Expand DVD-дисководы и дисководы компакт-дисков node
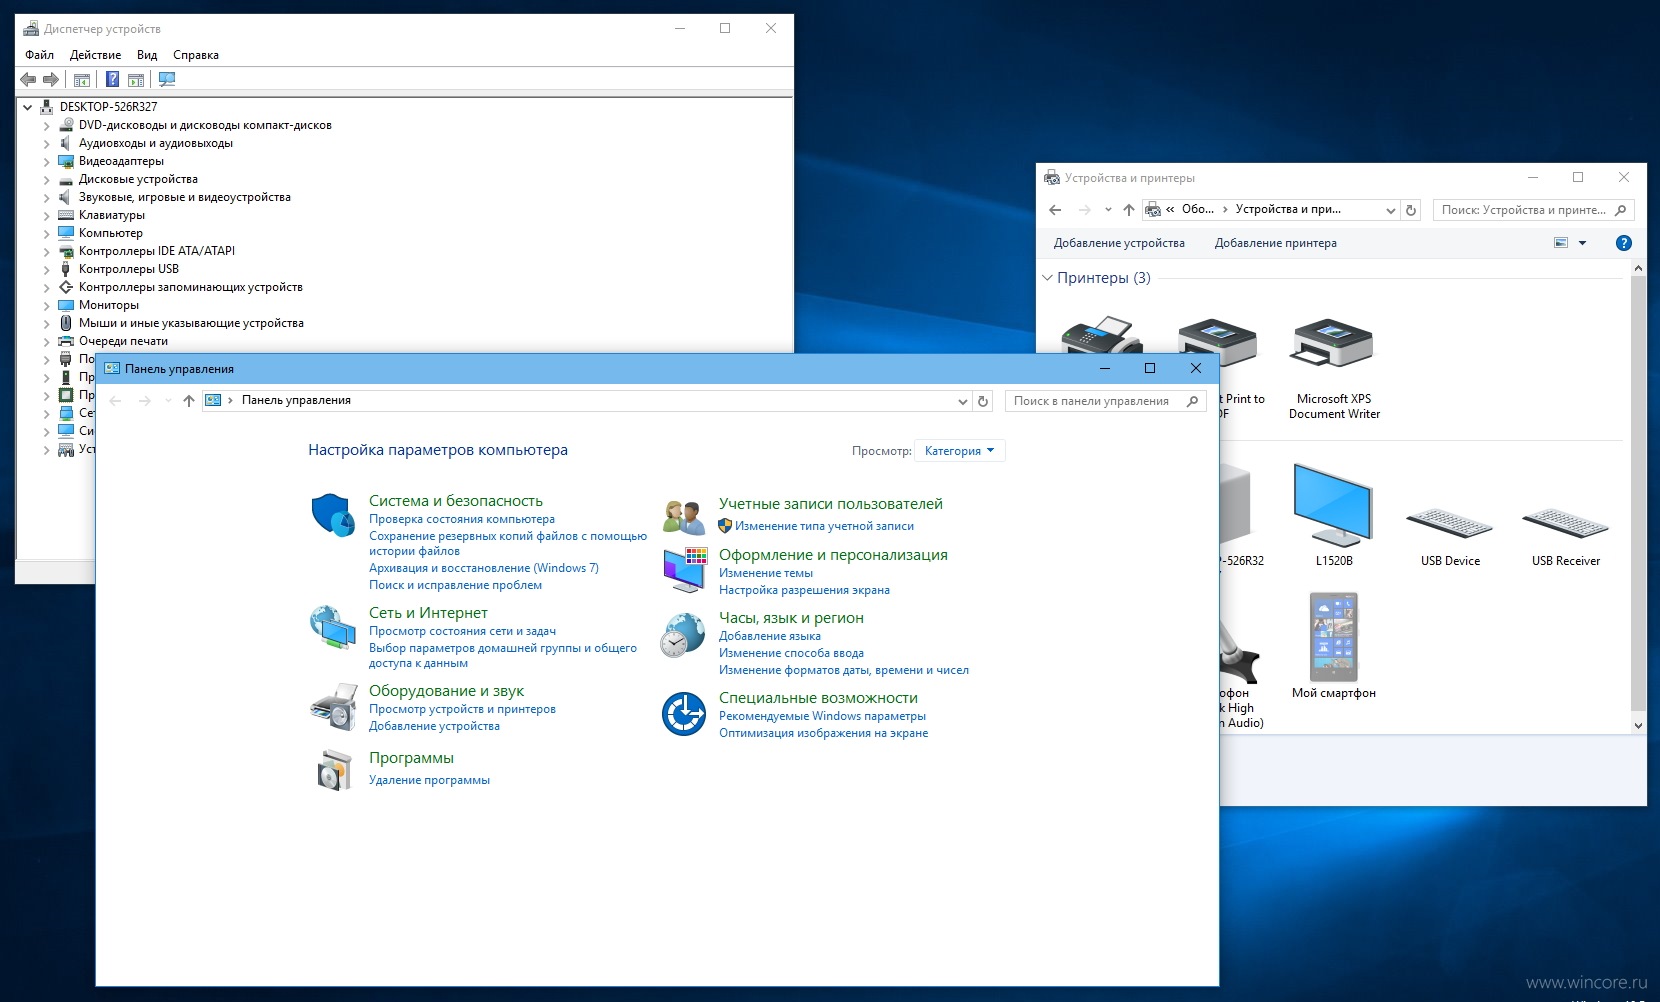 click(46, 126)
